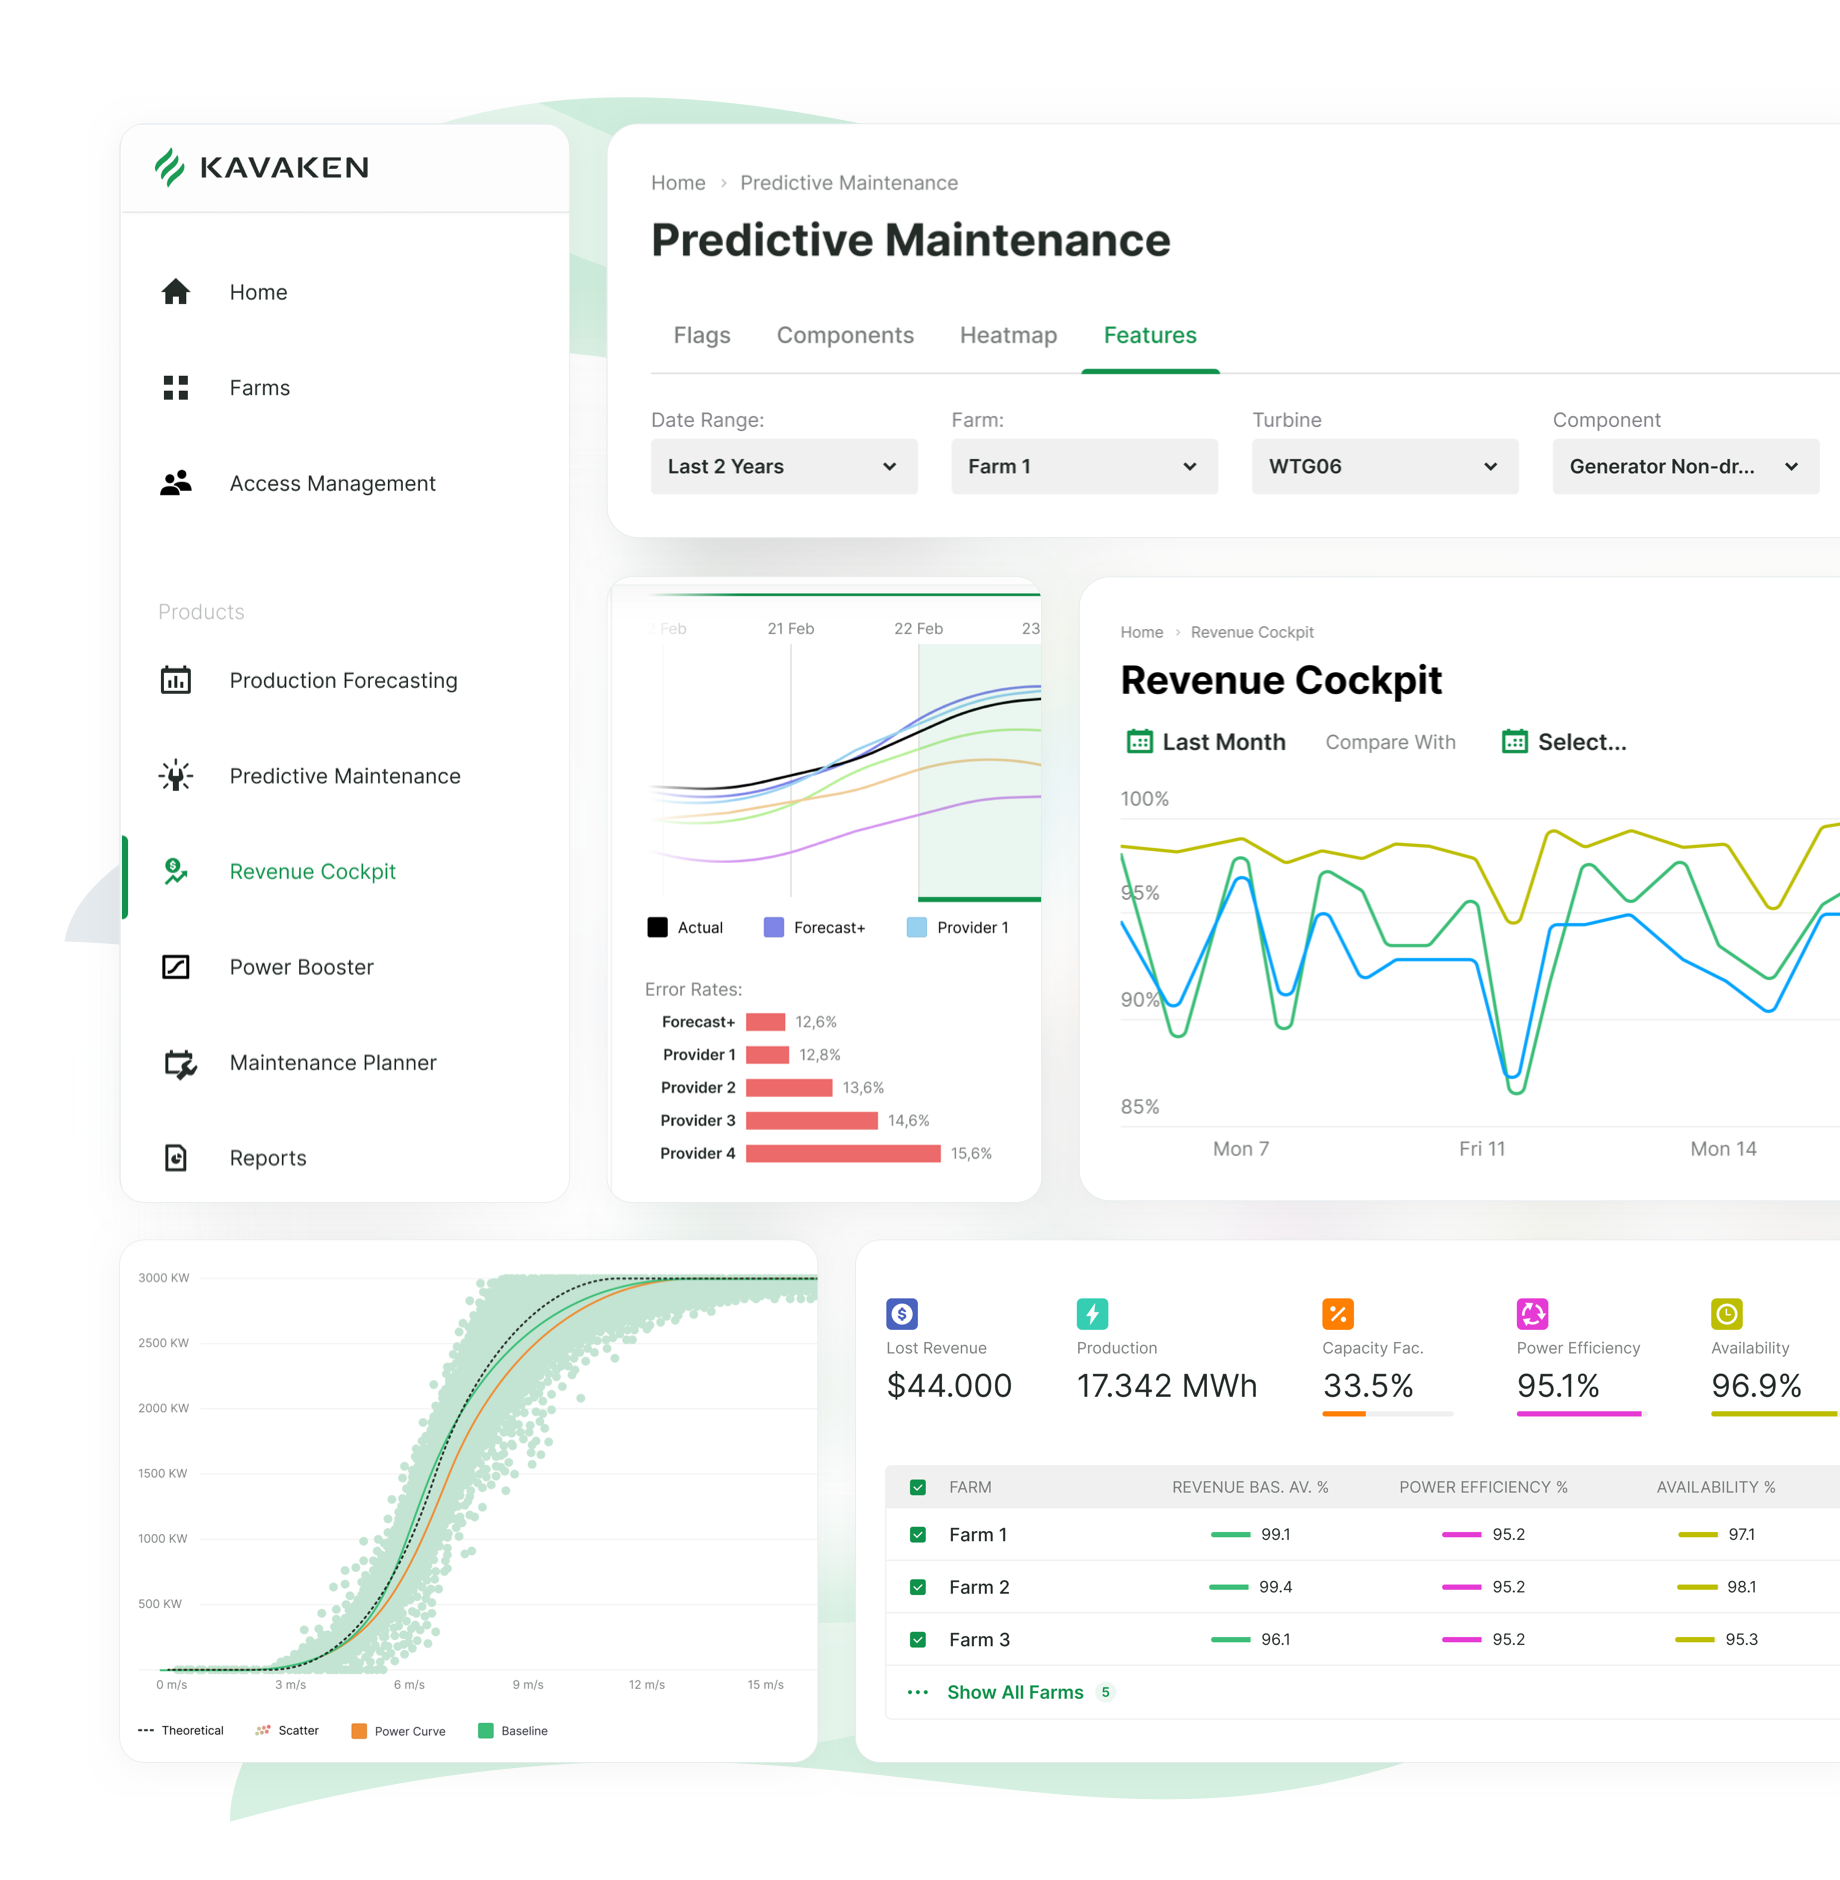Open the Power Booster icon
The width and height of the screenshot is (1840, 1880).
[176, 967]
